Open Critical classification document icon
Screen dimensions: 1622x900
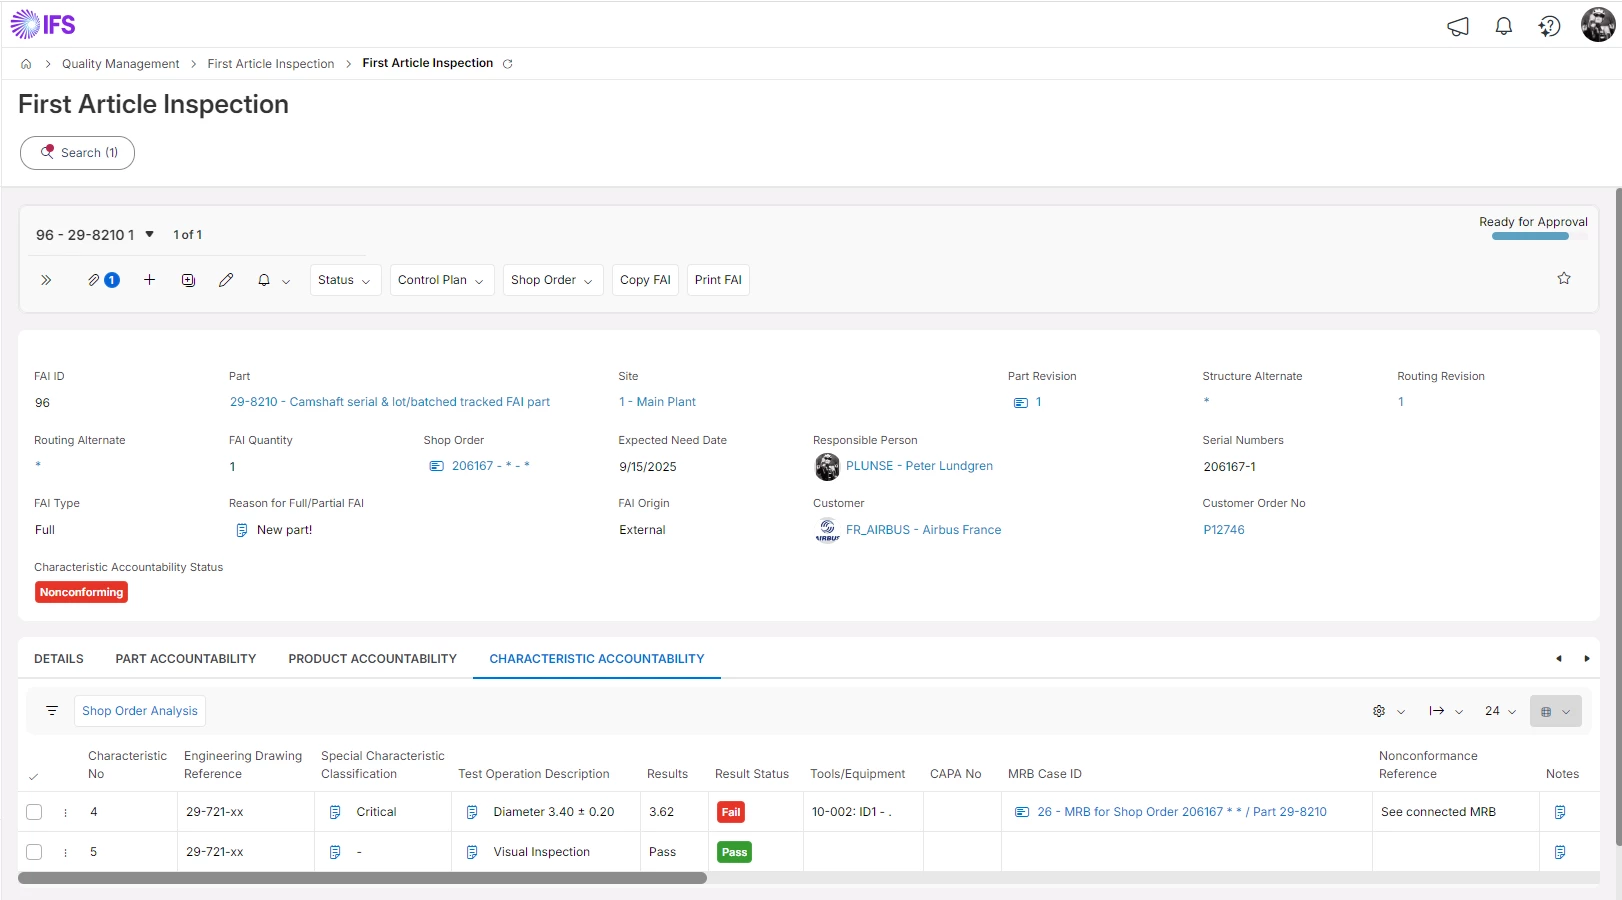click(335, 812)
